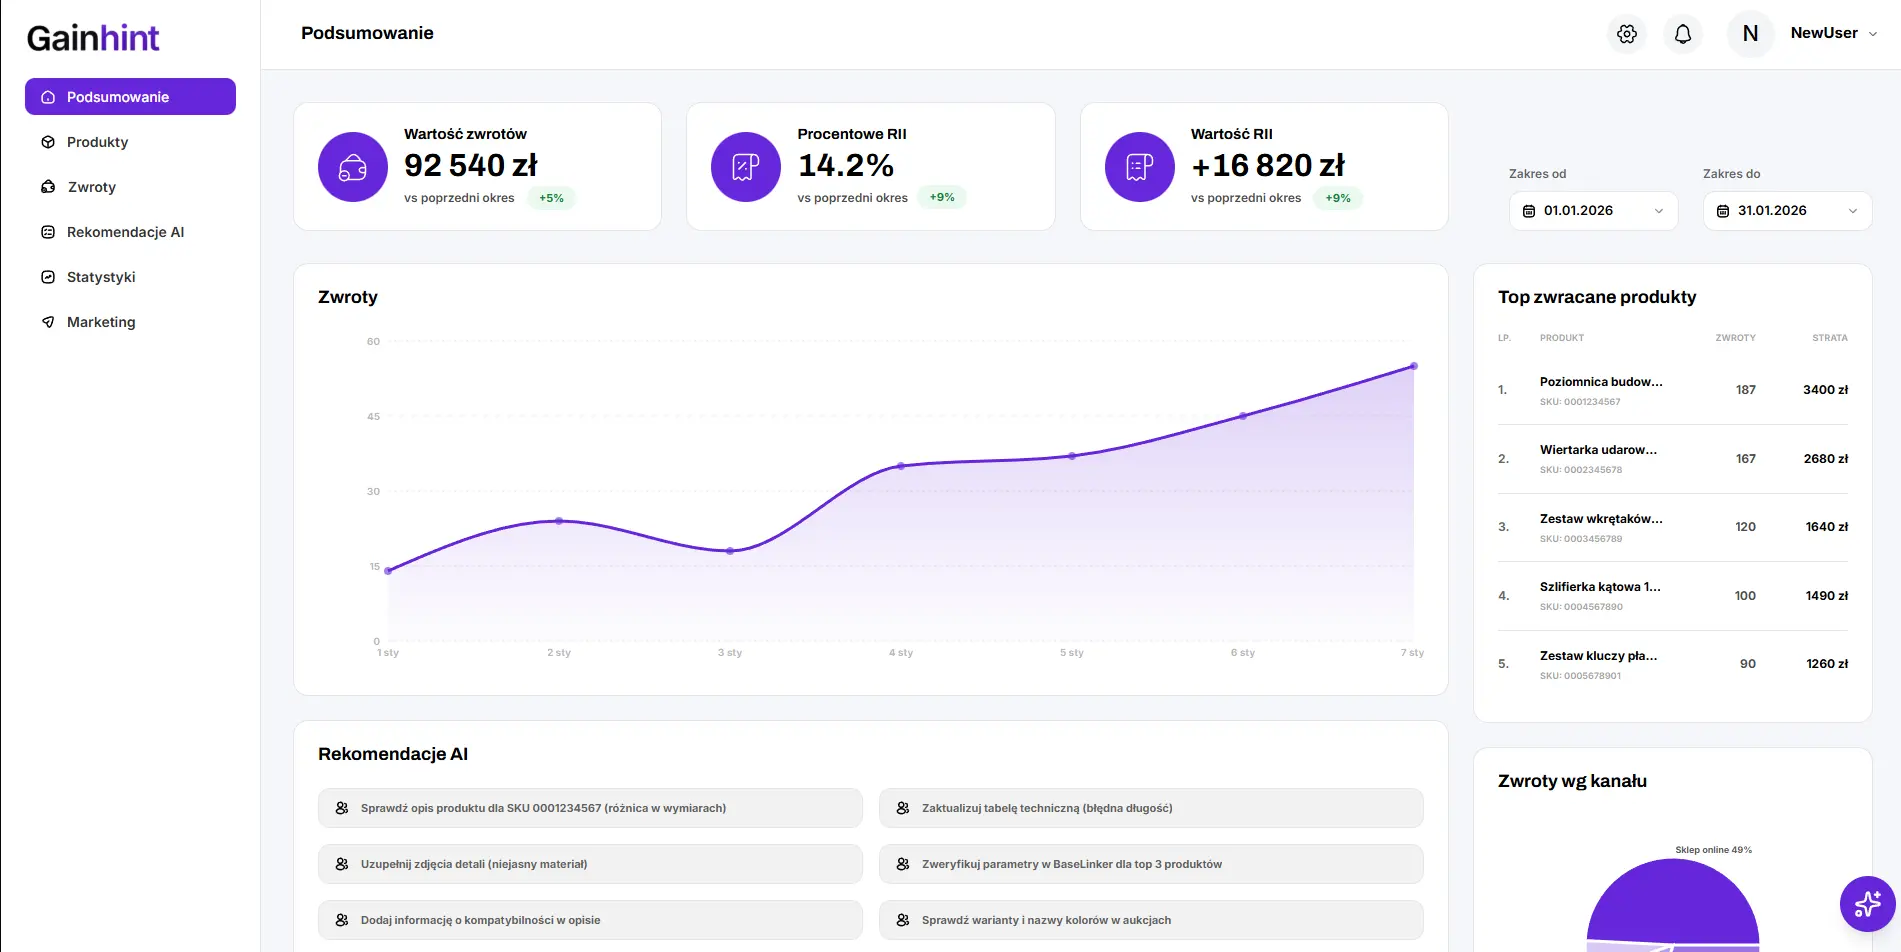Screen dimensions: 1901x952
Task: Expand the NewUser account dropdown
Action: point(1873,34)
